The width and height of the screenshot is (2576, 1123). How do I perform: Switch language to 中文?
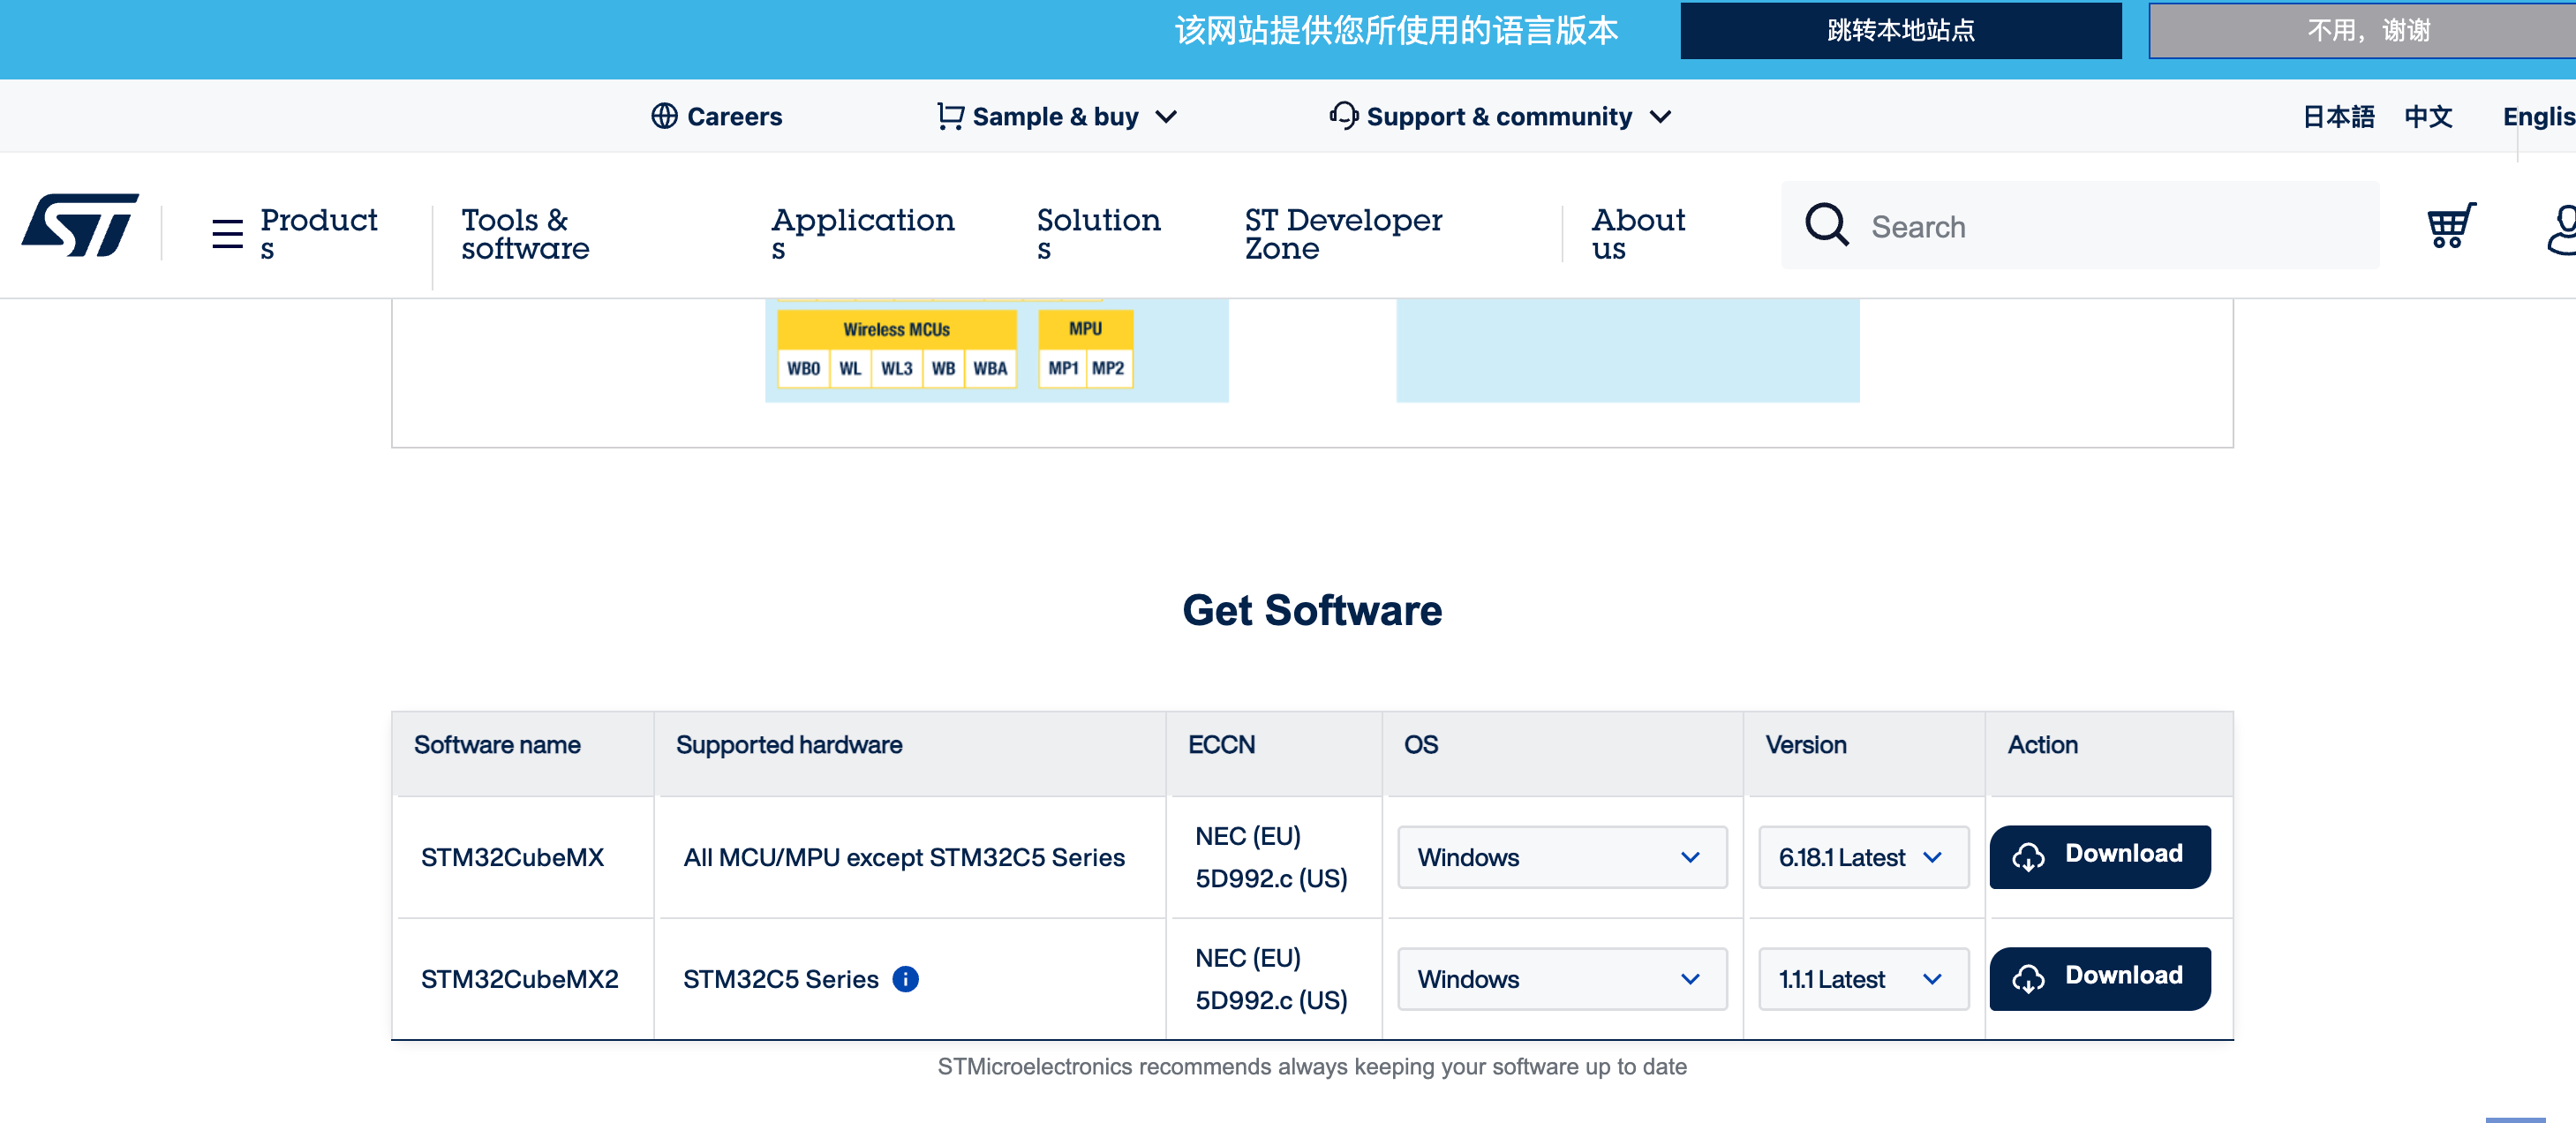click(x=2428, y=116)
